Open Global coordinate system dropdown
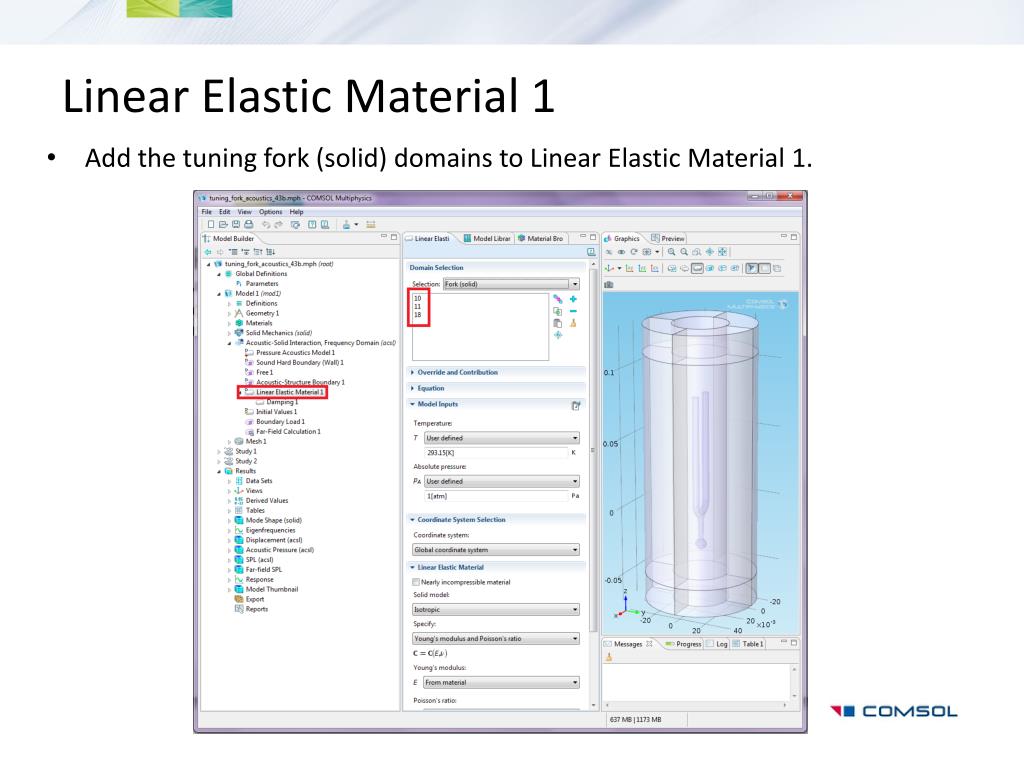 pos(496,550)
